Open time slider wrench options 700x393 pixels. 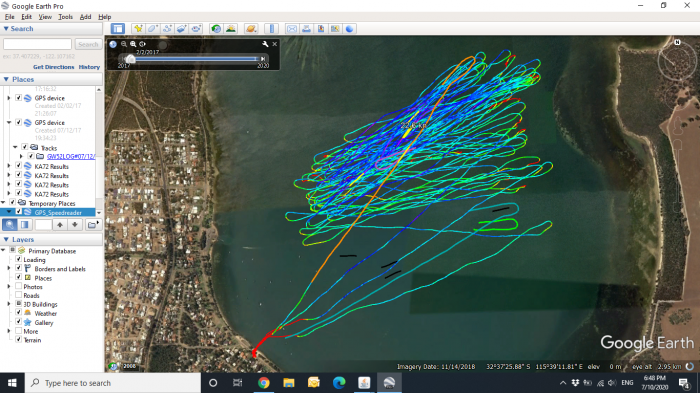(265, 44)
